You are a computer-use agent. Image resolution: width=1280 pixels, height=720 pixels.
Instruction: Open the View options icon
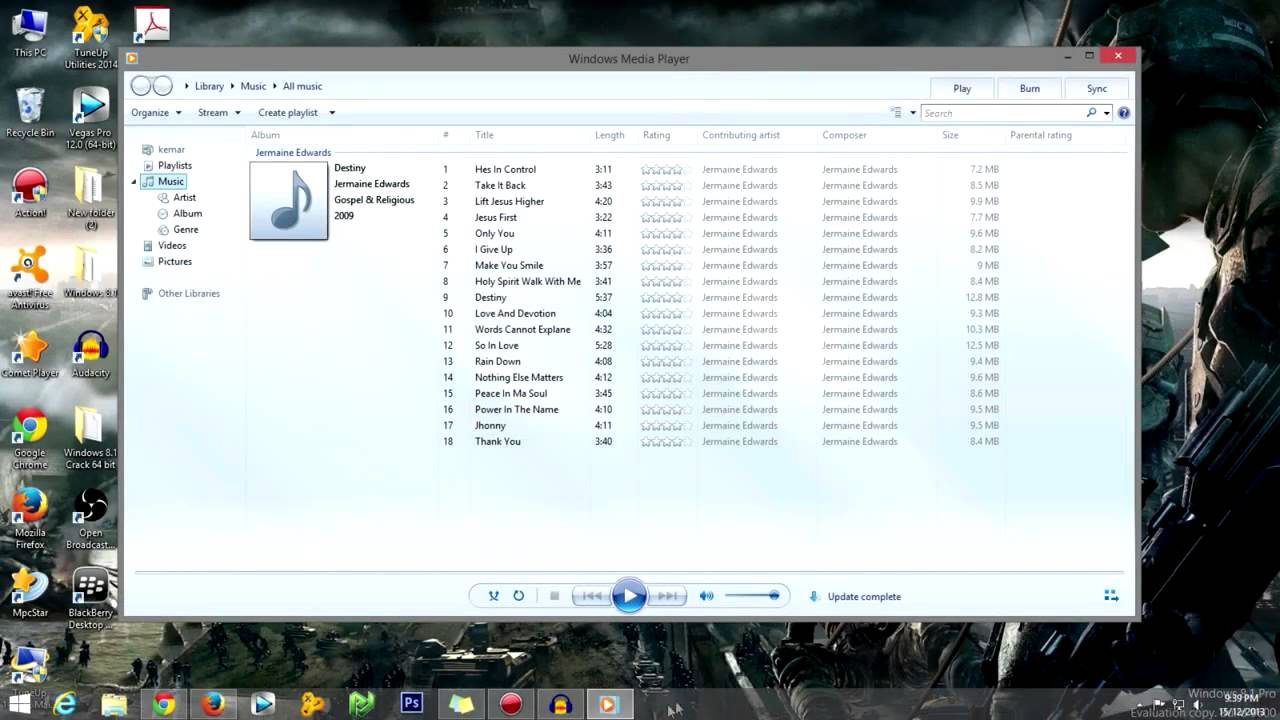click(896, 113)
